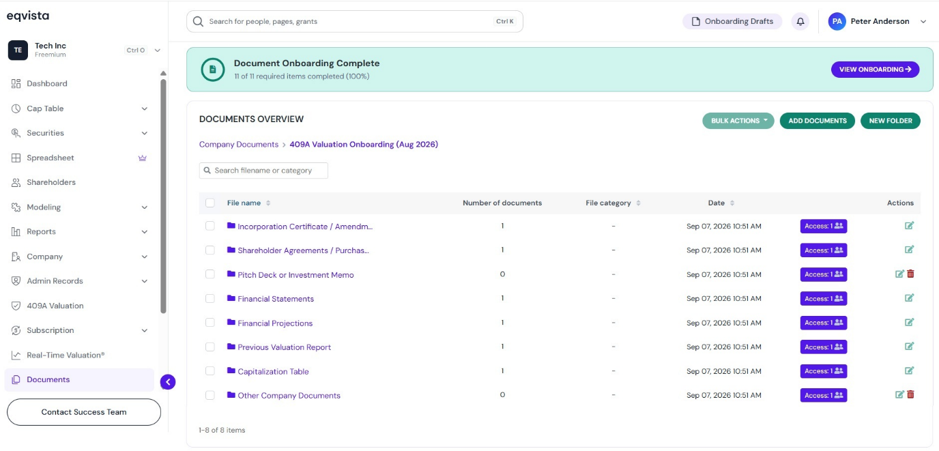Check the Previous Valuation Report checkbox

click(210, 347)
